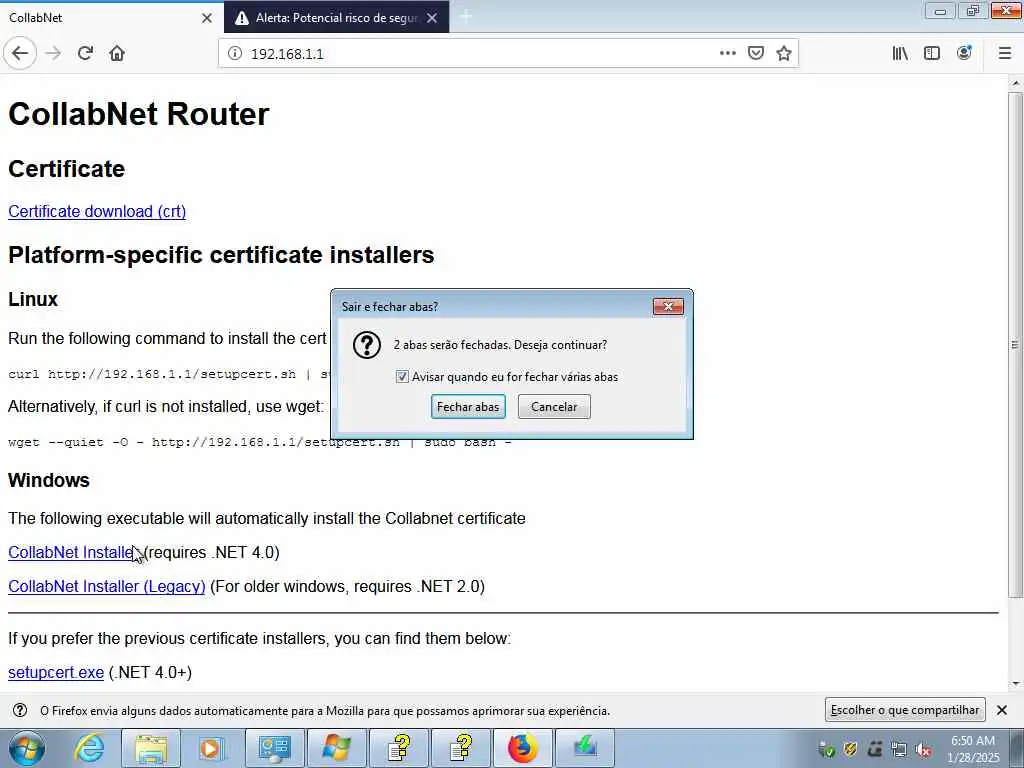Close the CollabNet tab
This screenshot has width=1024, height=768.
207,18
